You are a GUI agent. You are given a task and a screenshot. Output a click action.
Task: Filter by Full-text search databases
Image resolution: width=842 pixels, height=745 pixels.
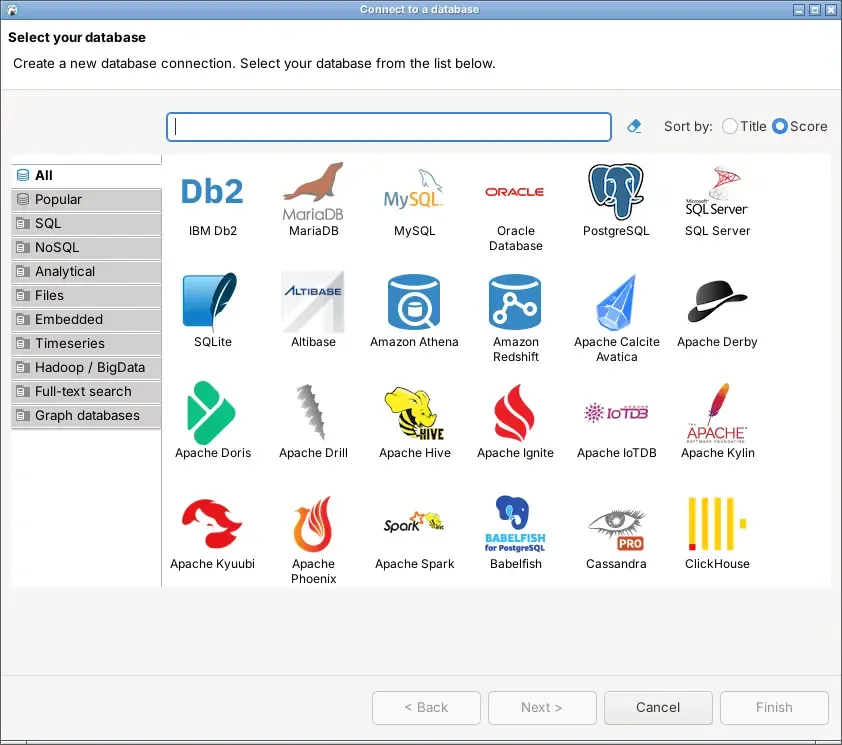[x=86, y=392]
